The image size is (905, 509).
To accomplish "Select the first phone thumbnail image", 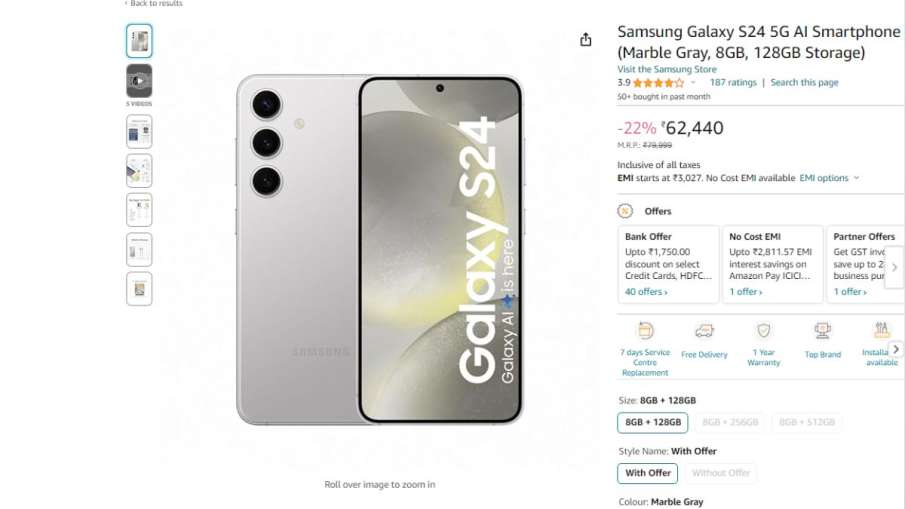I will (139, 41).
